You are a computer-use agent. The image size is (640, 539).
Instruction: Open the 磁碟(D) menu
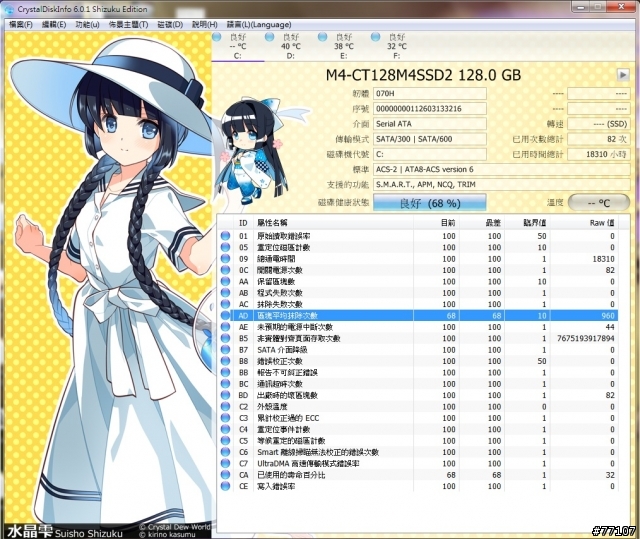170,24
